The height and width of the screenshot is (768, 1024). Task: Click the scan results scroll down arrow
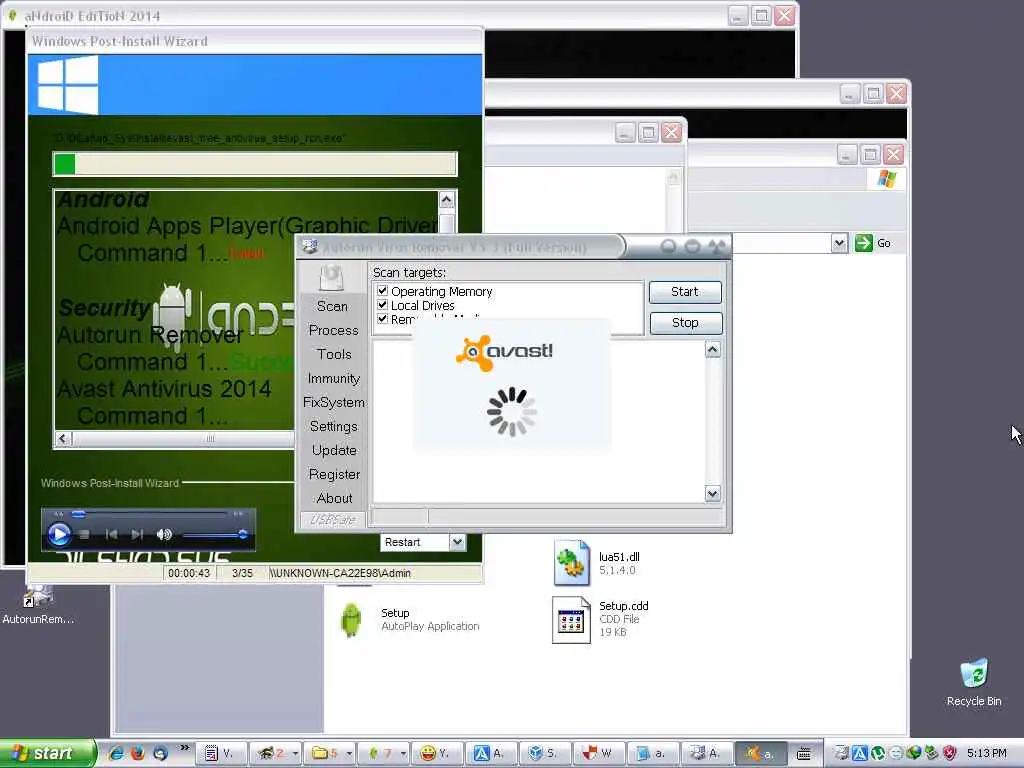point(712,494)
